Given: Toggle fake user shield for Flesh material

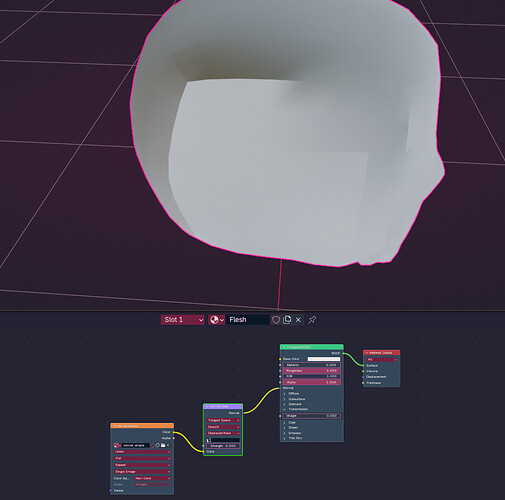Looking at the screenshot, I should 276,320.
